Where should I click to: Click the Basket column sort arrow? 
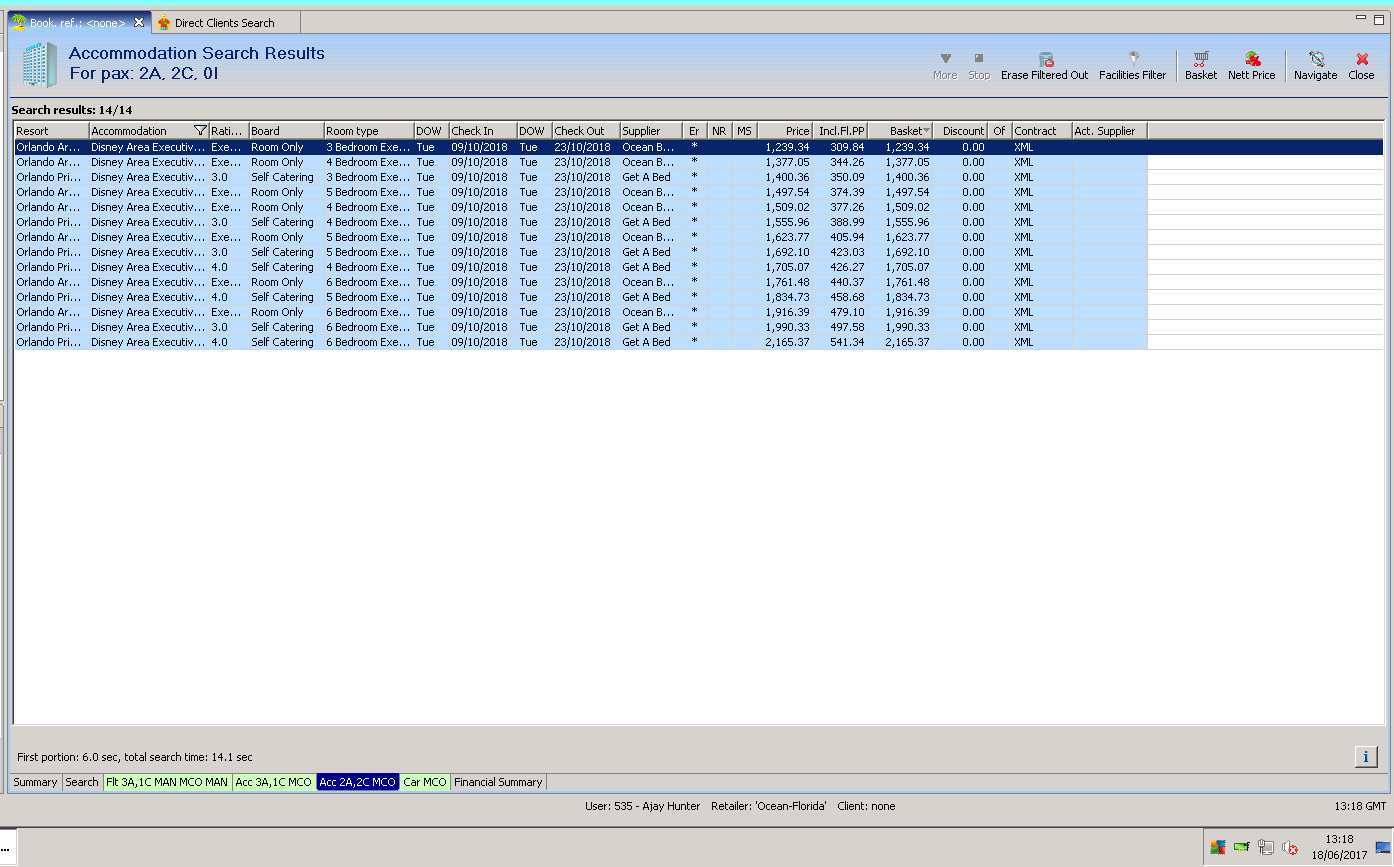(926, 131)
